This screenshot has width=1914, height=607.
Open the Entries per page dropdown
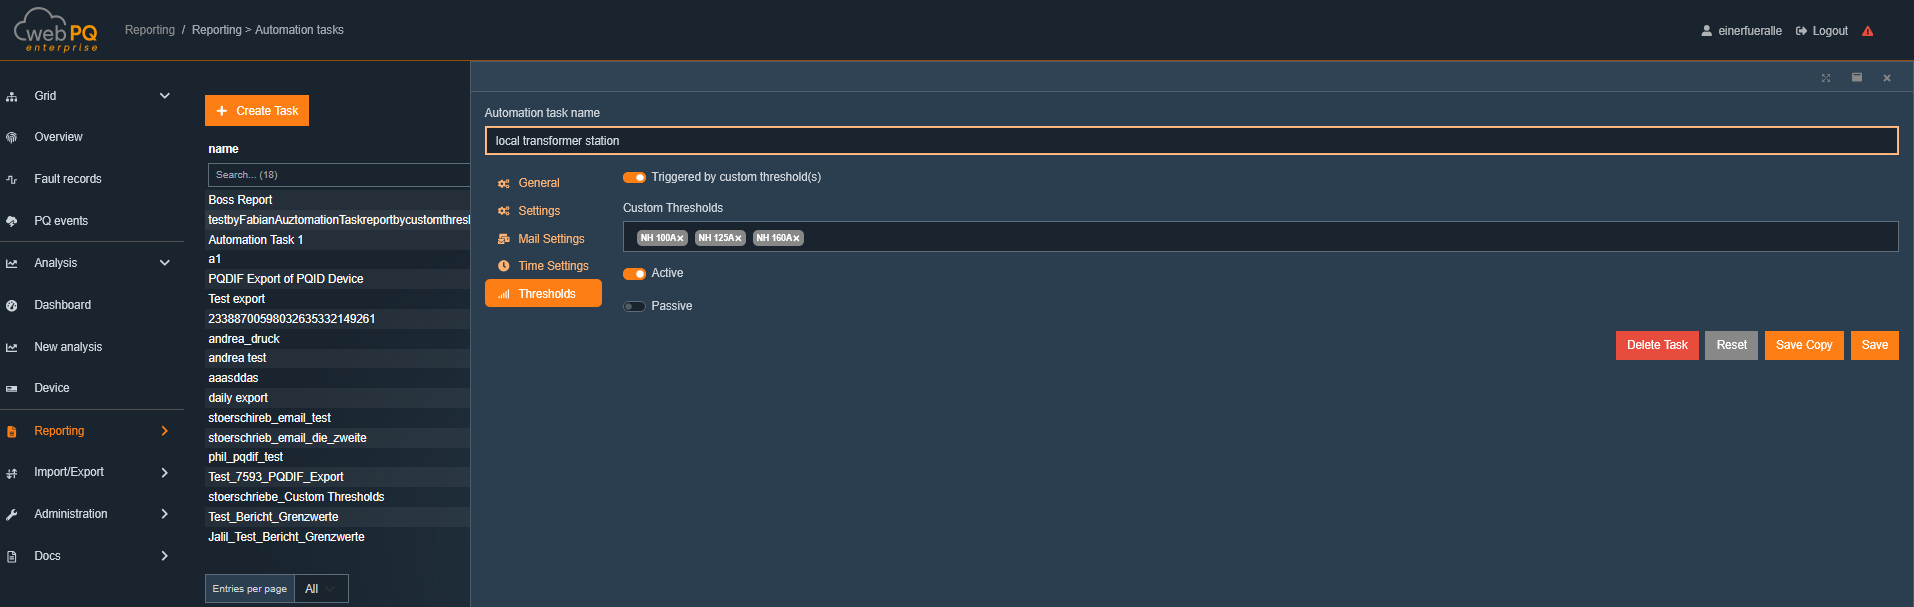[321, 589]
